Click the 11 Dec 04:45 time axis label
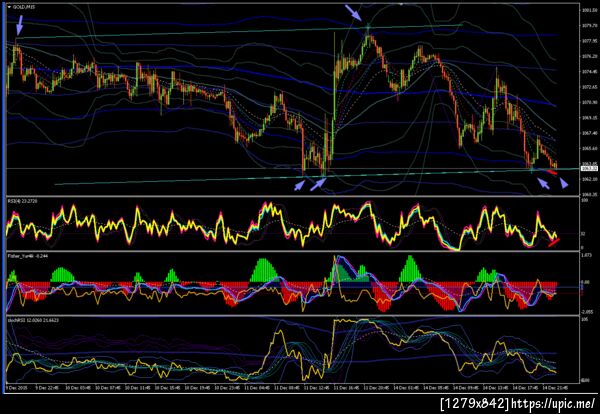600x414 pixels. (256, 388)
